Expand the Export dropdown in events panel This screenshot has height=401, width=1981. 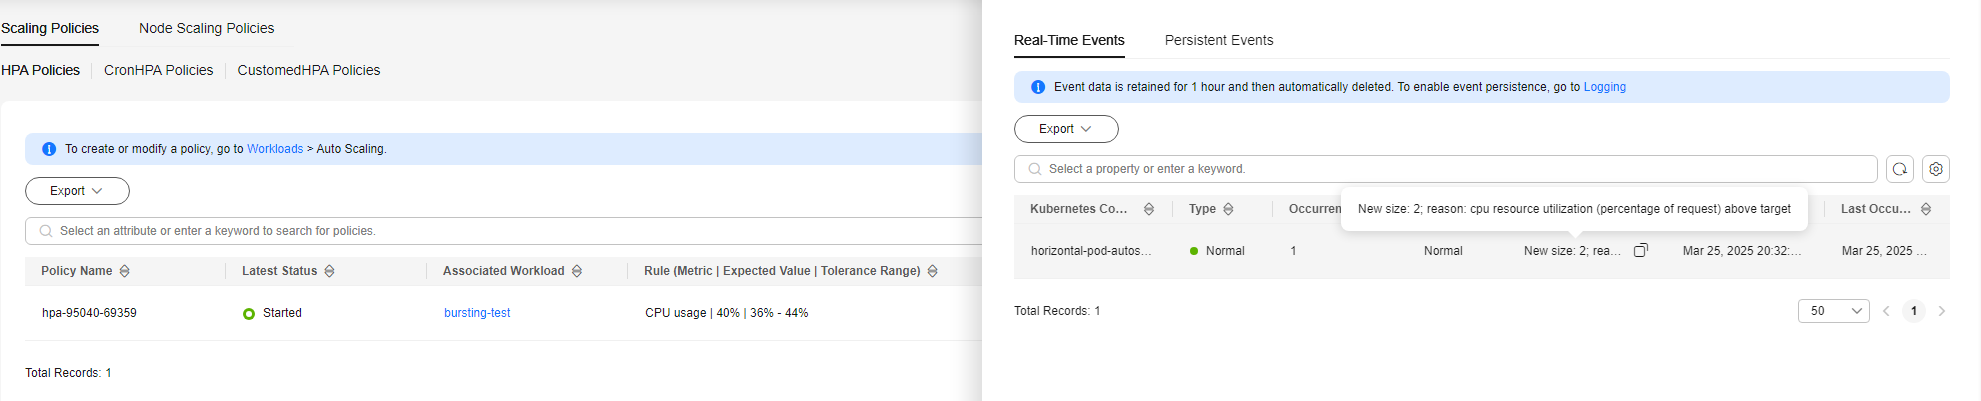(x=1066, y=129)
